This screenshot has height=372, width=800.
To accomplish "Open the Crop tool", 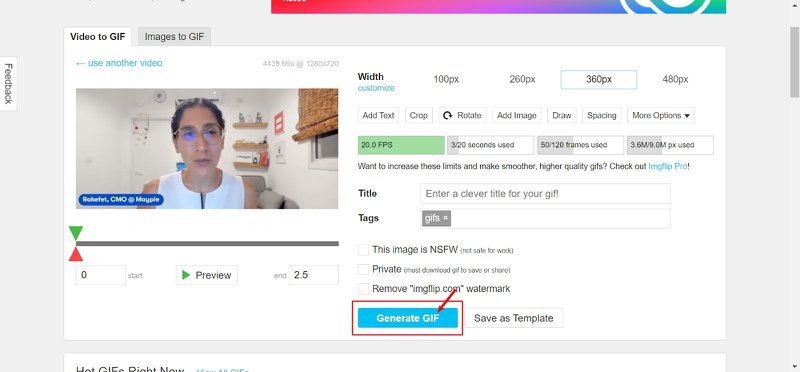I will (x=418, y=115).
